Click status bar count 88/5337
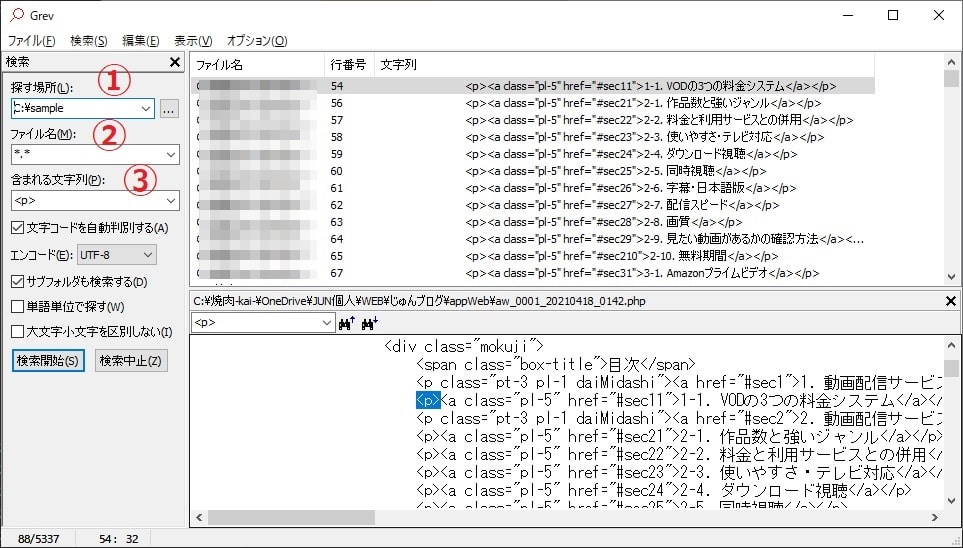 click(x=39, y=539)
